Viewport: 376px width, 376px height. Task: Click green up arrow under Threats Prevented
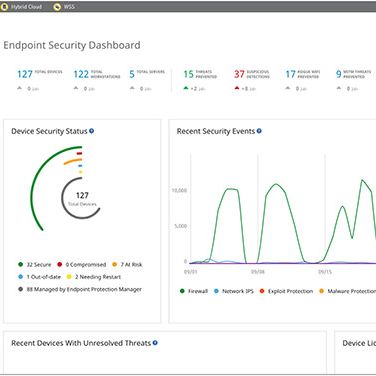pos(186,88)
